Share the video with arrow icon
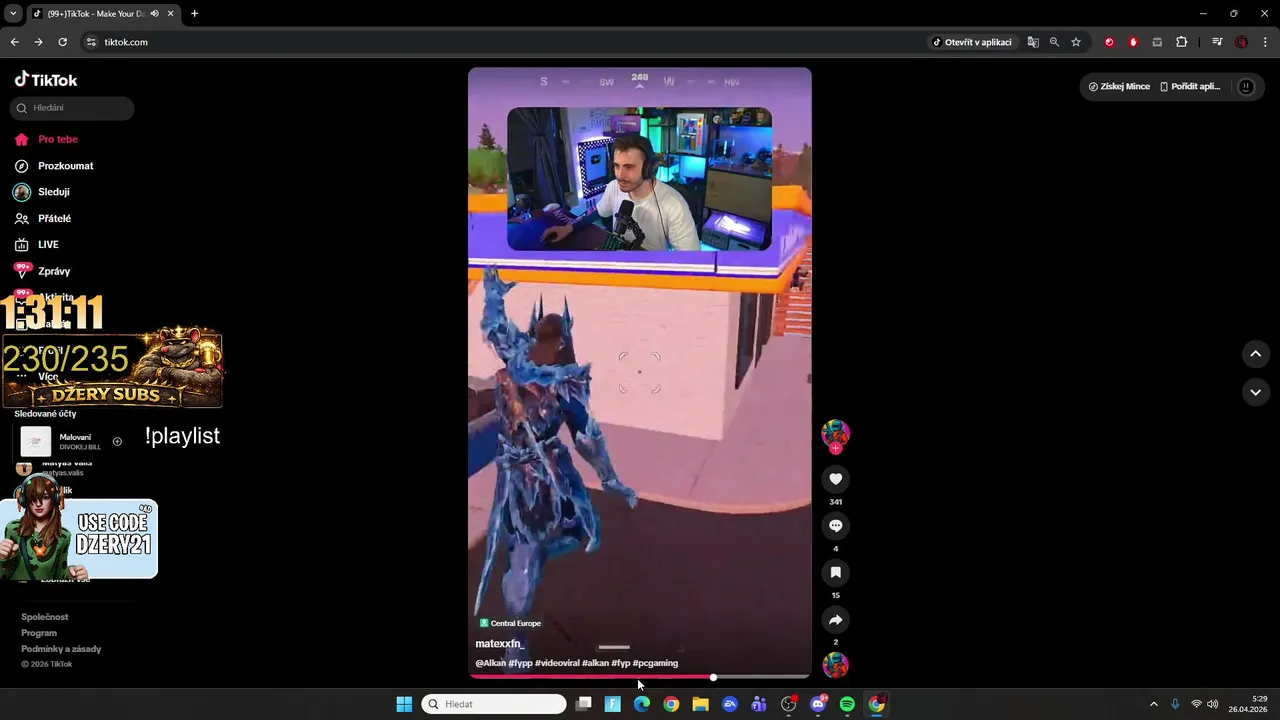Image resolution: width=1280 pixels, height=720 pixels. [x=836, y=620]
